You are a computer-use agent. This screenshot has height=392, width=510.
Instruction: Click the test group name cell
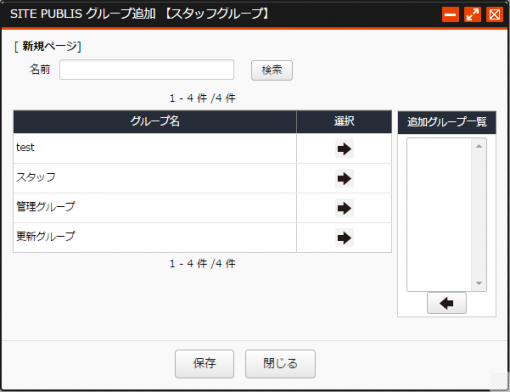point(155,148)
